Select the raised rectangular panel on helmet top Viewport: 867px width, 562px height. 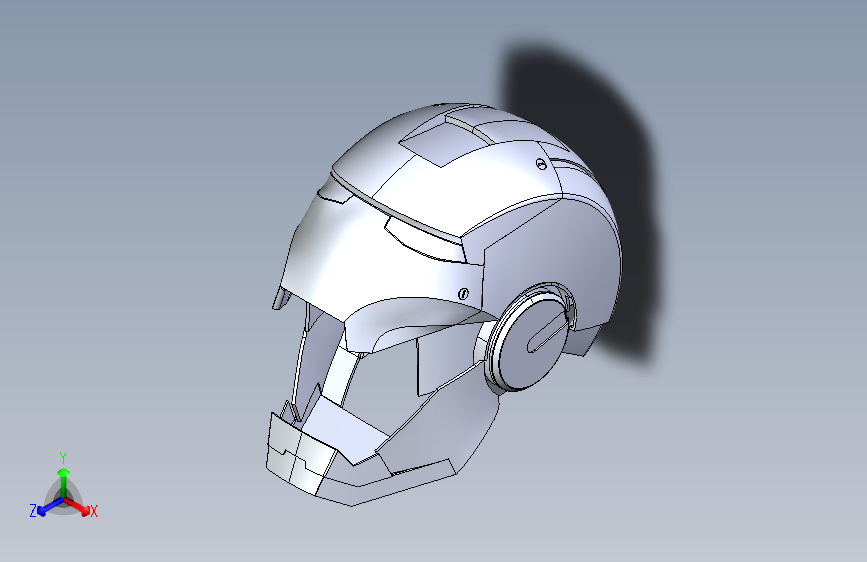(444, 143)
